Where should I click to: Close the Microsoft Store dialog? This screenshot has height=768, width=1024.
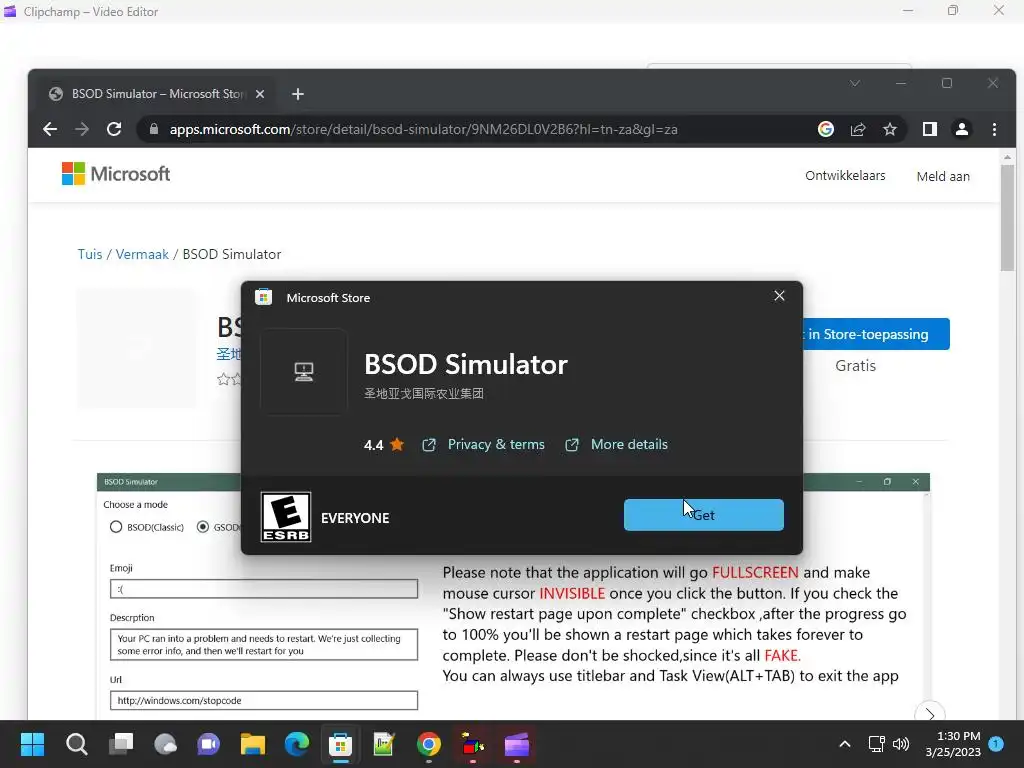click(779, 296)
